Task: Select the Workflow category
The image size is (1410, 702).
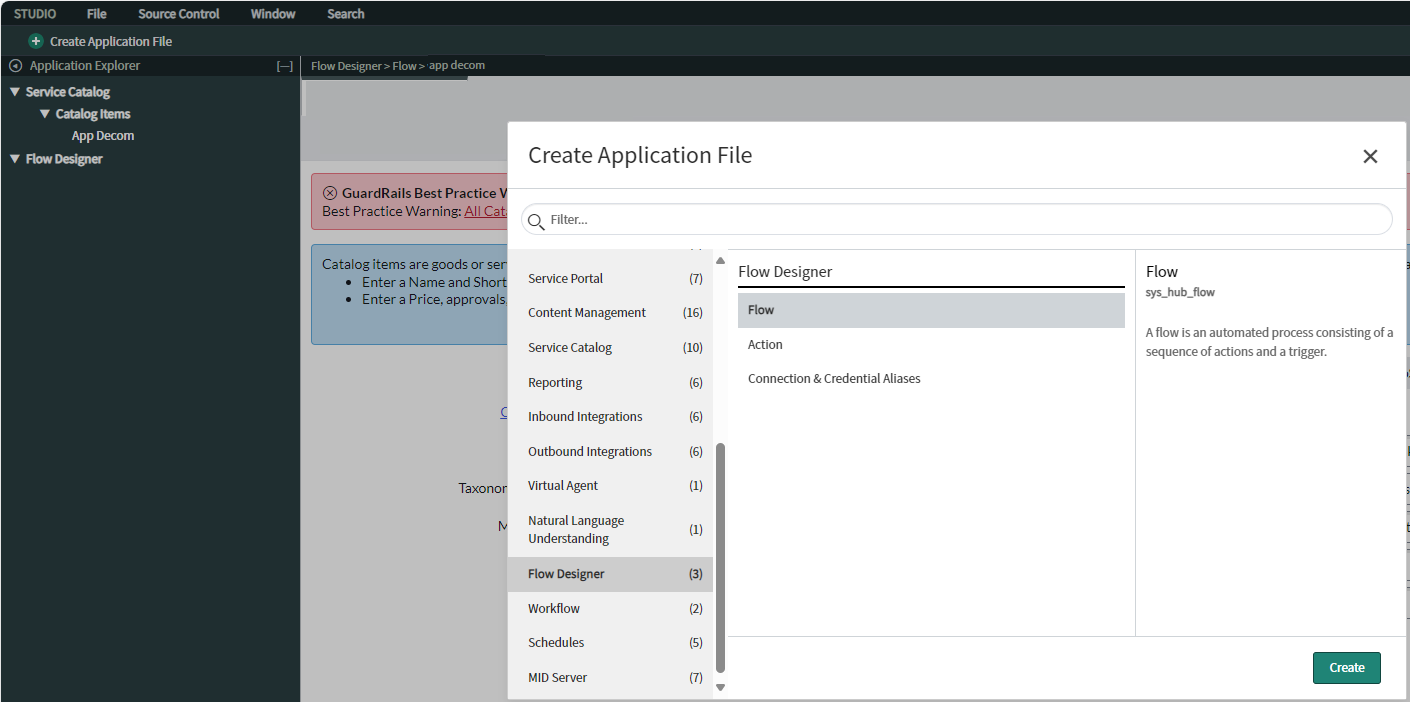Action: tap(610, 609)
